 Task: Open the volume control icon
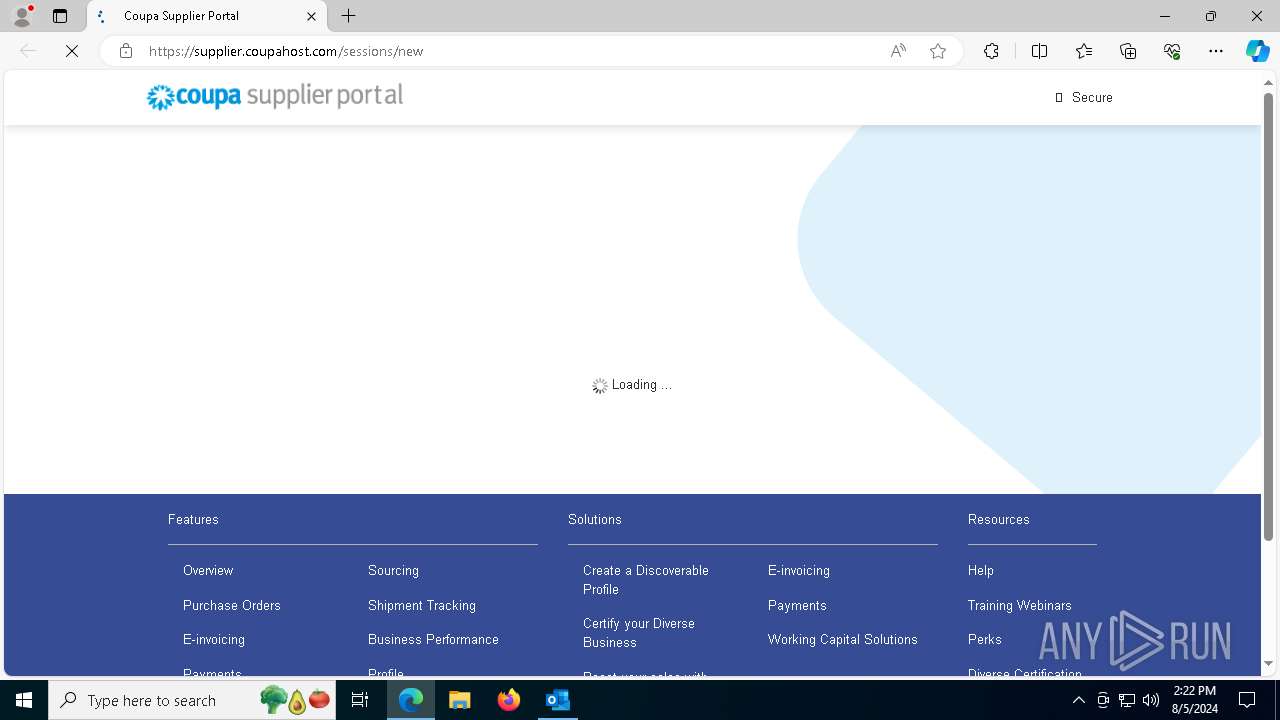click(x=1151, y=700)
